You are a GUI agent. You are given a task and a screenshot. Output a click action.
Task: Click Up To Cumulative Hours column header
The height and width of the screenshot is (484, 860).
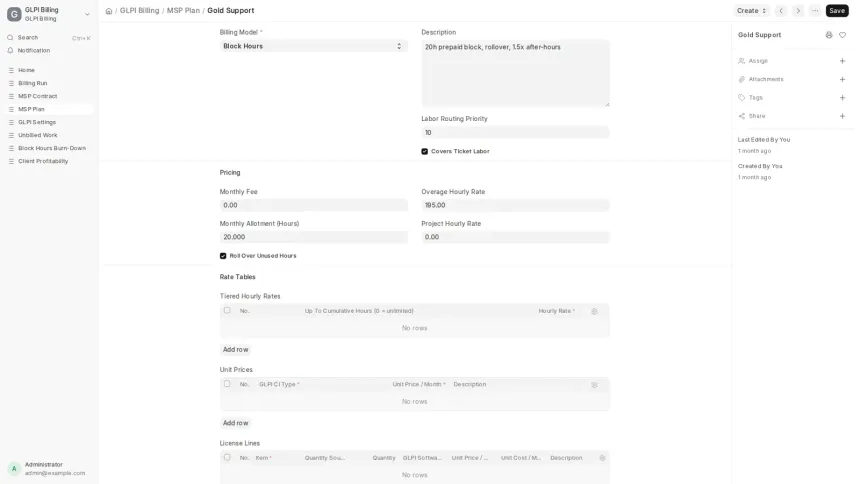pos(359,311)
